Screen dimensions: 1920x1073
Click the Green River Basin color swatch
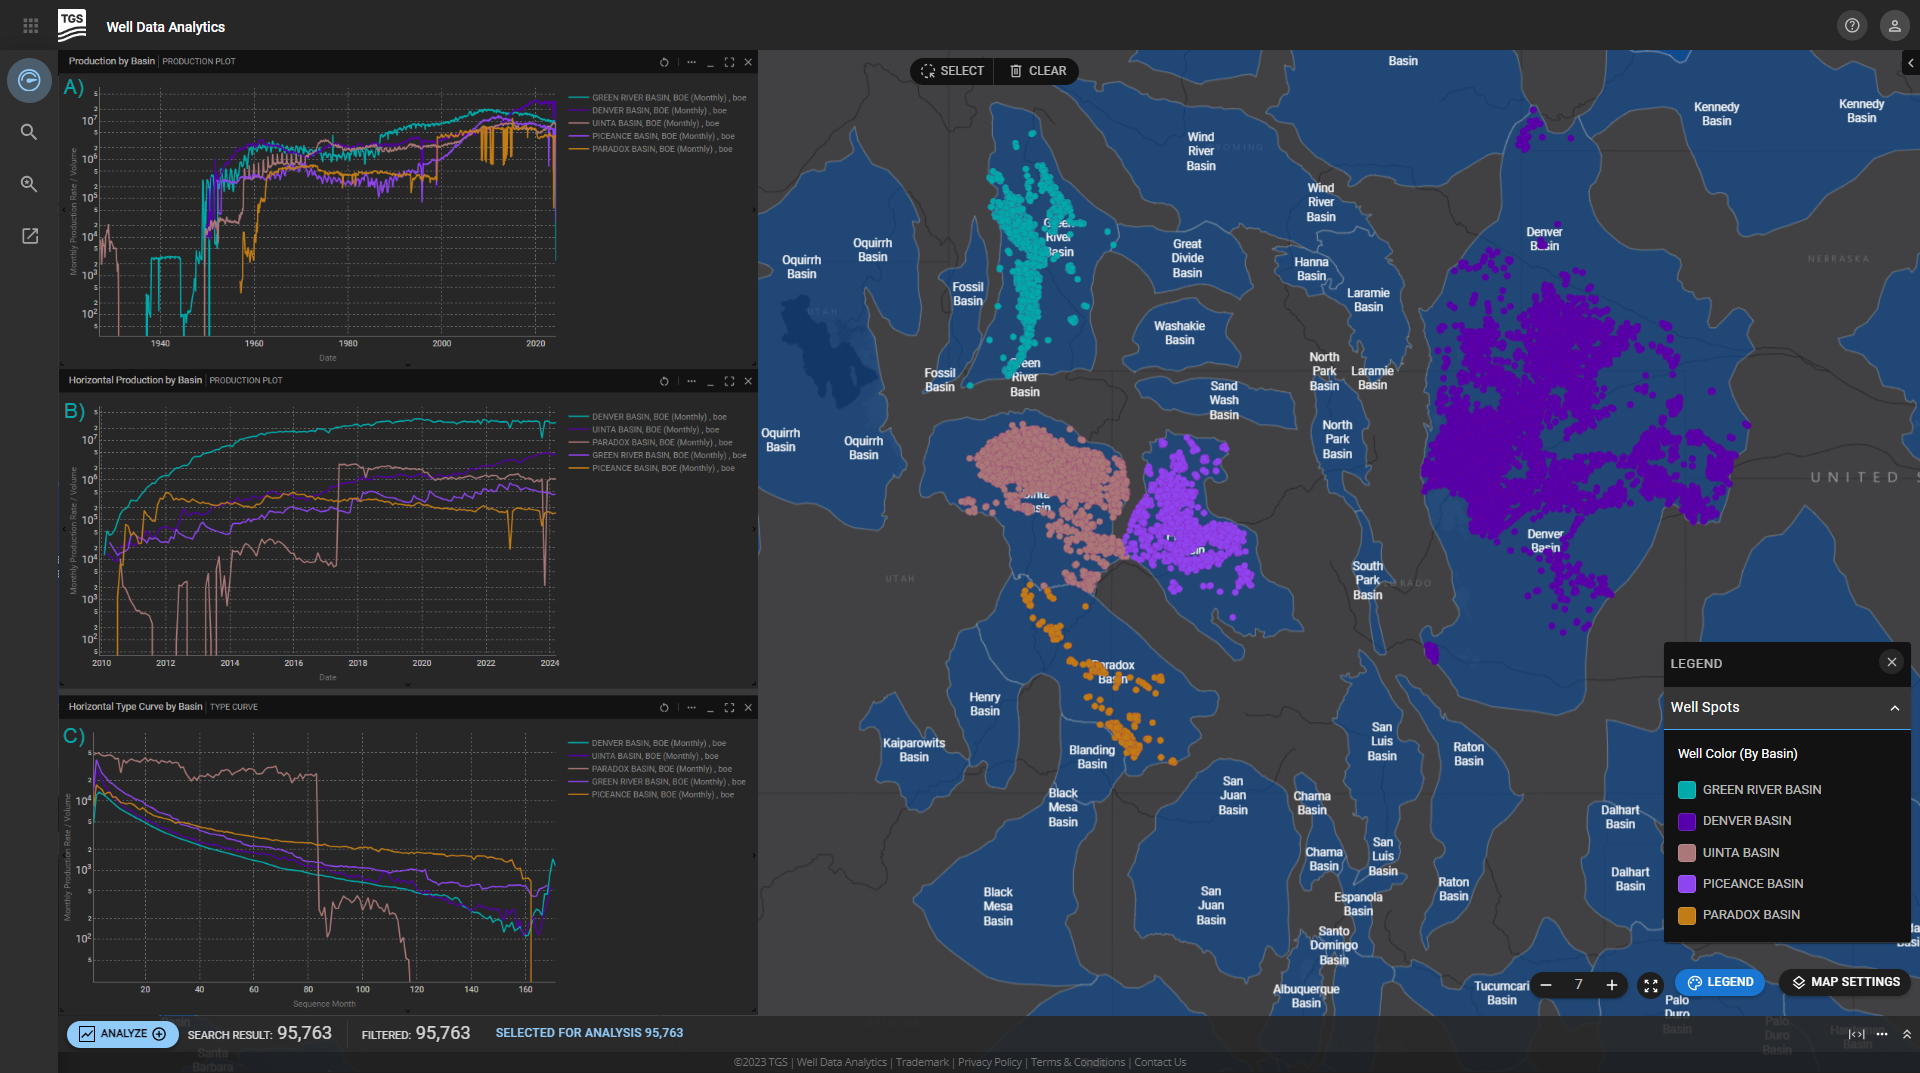point(1687,790)
